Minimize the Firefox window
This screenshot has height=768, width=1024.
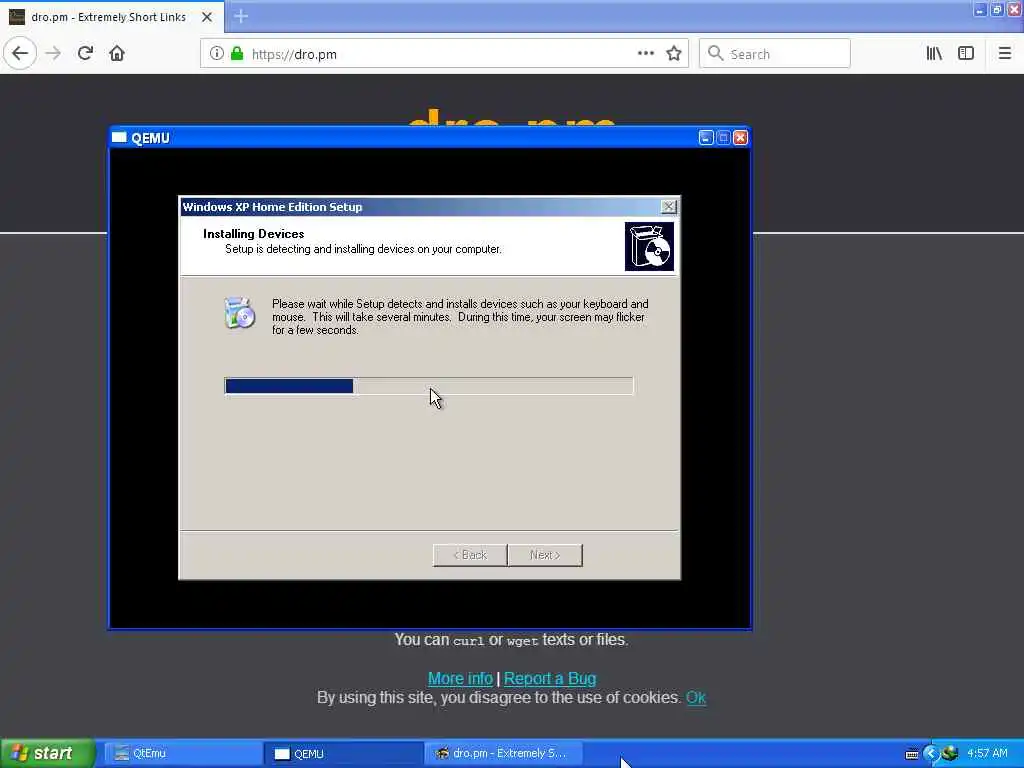(980, 9)
